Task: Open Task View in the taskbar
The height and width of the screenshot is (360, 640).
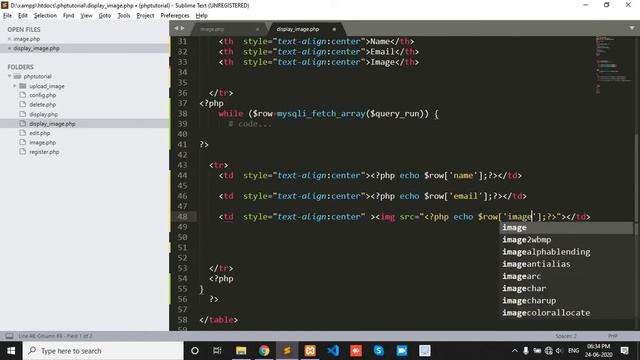Action: 217,351
